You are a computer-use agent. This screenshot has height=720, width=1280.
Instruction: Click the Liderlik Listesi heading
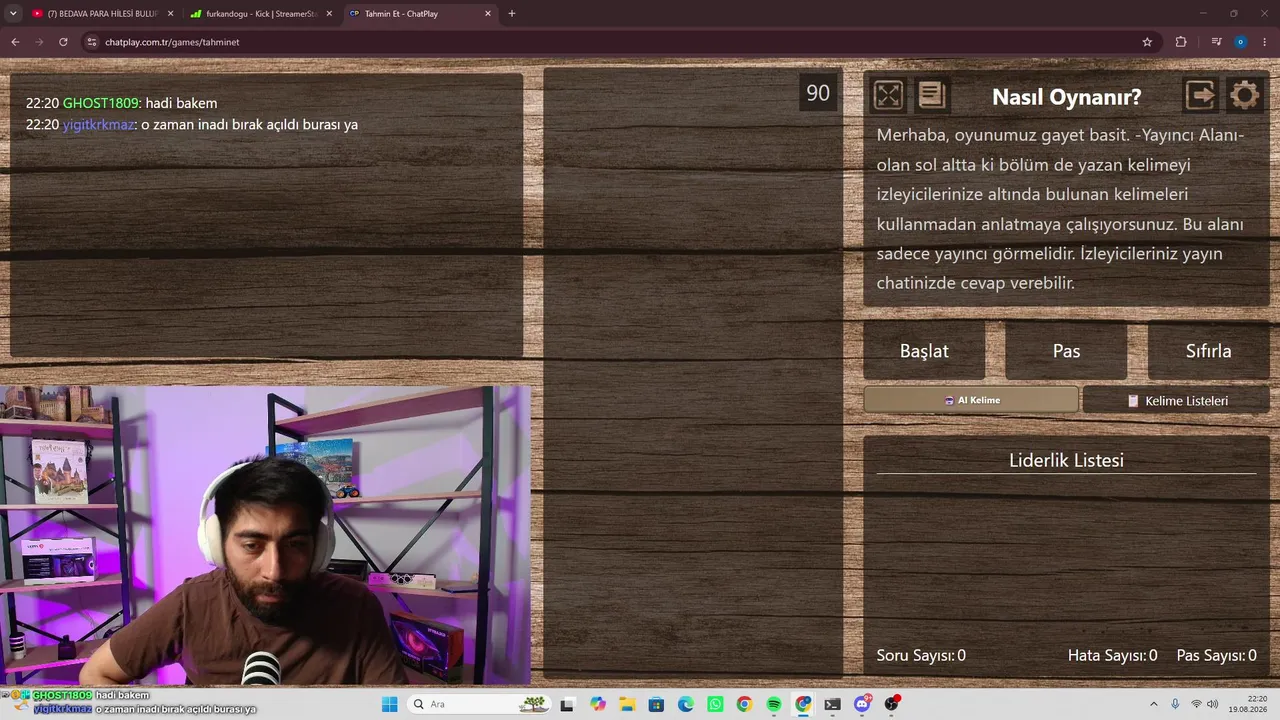pyautogui.click(x=1066, y=460)
